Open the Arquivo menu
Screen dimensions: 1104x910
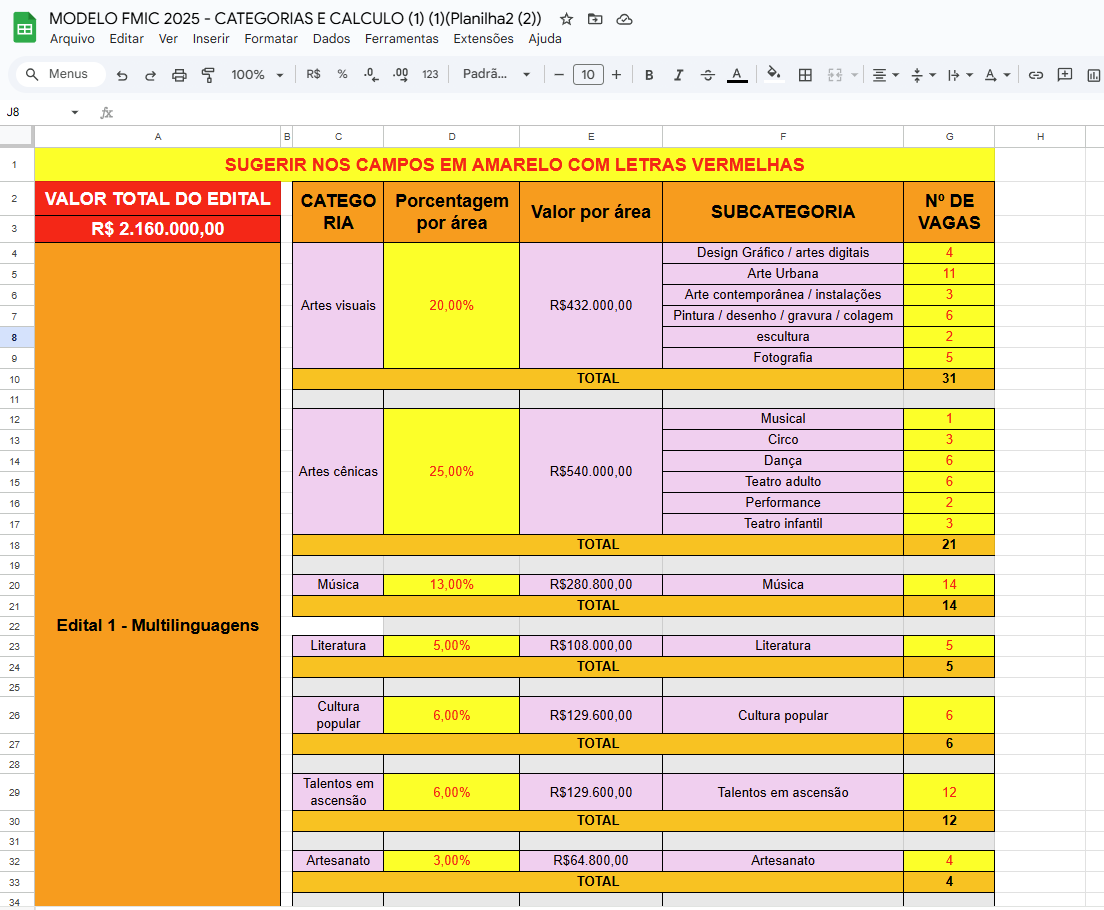click(x=72, y=39)
